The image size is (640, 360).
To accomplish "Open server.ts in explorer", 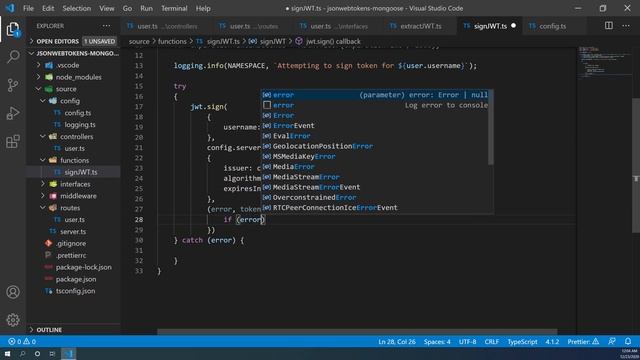I will (73, 231).
